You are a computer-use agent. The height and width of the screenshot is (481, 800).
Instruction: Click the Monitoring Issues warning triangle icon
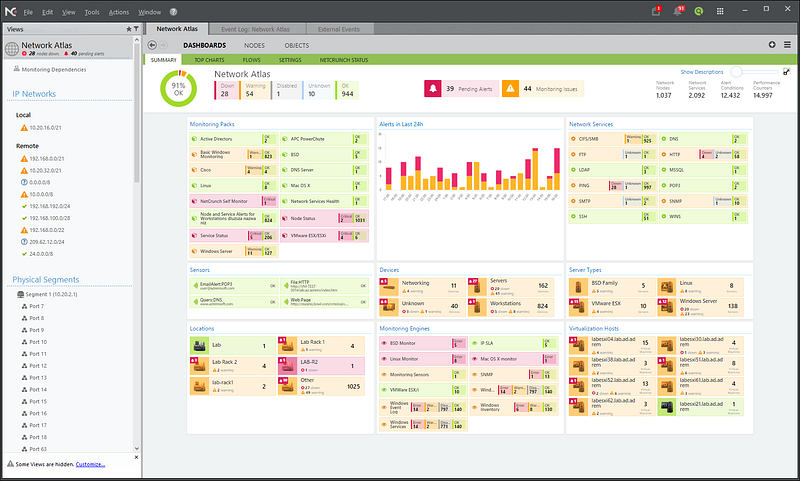point(510,88)
